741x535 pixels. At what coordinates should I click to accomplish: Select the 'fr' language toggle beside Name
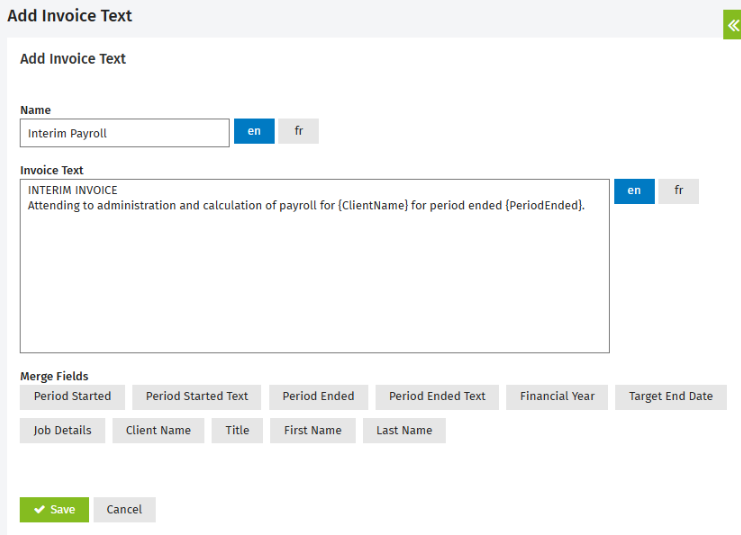tap(299, 131)
